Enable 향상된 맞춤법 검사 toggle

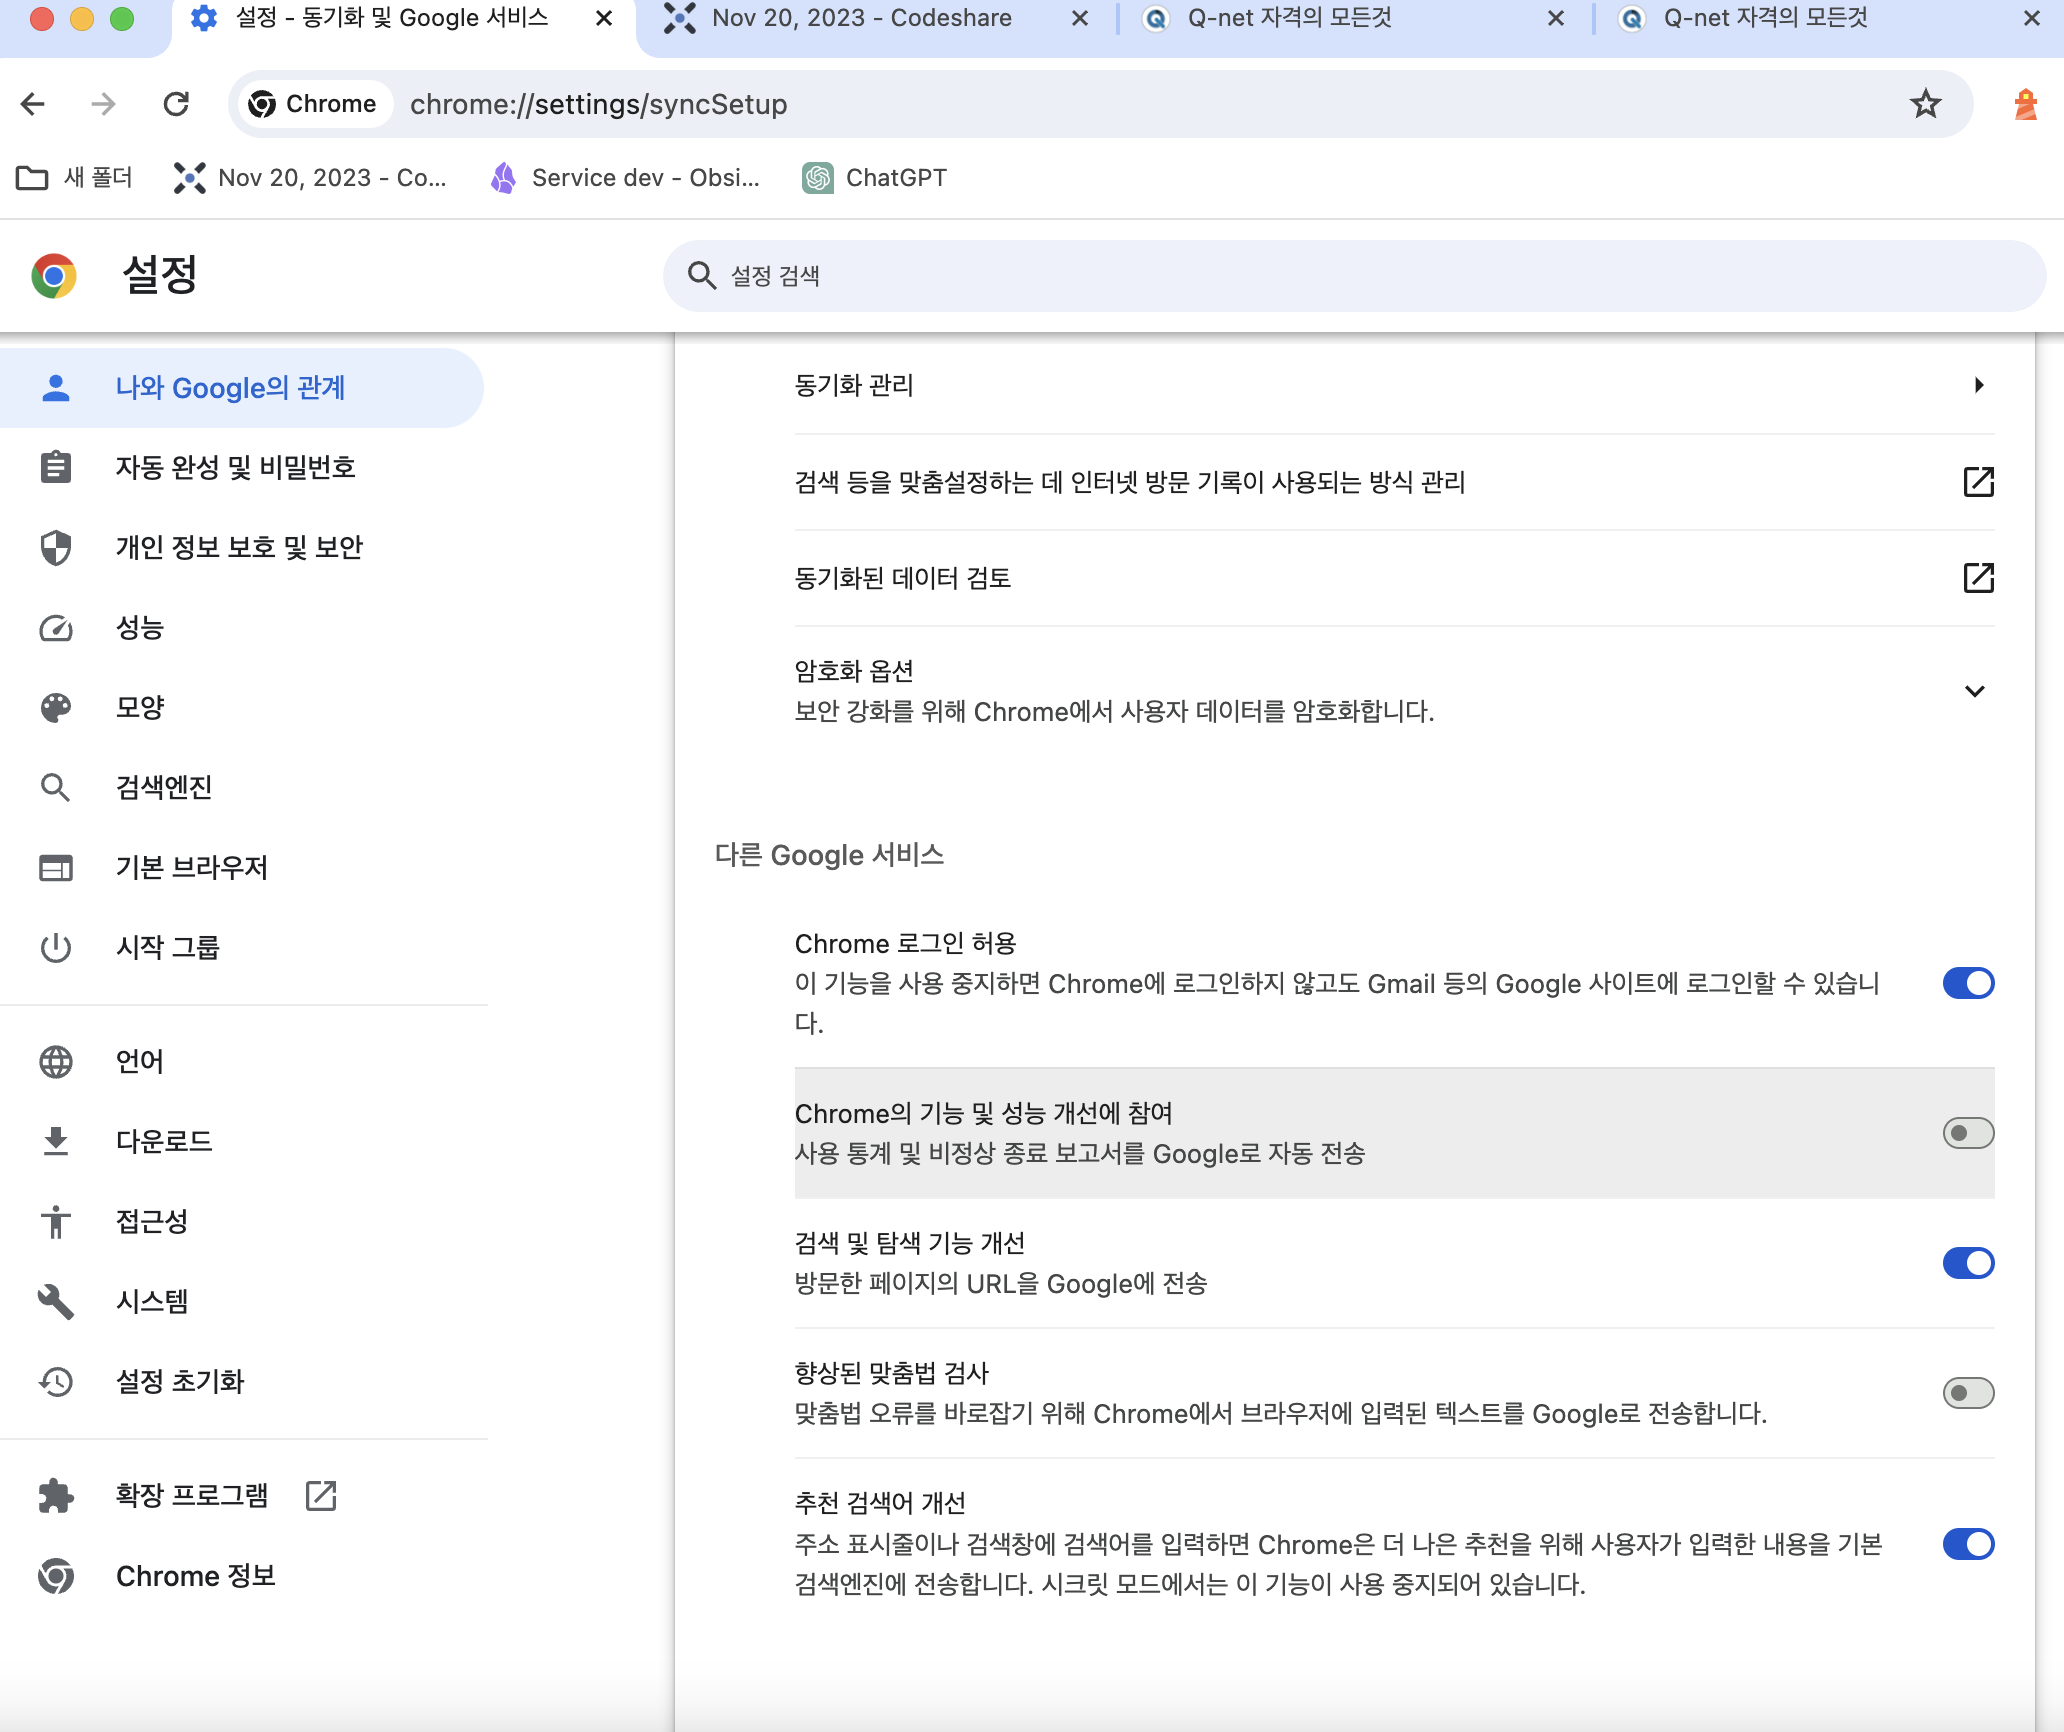(1968, 1393)
